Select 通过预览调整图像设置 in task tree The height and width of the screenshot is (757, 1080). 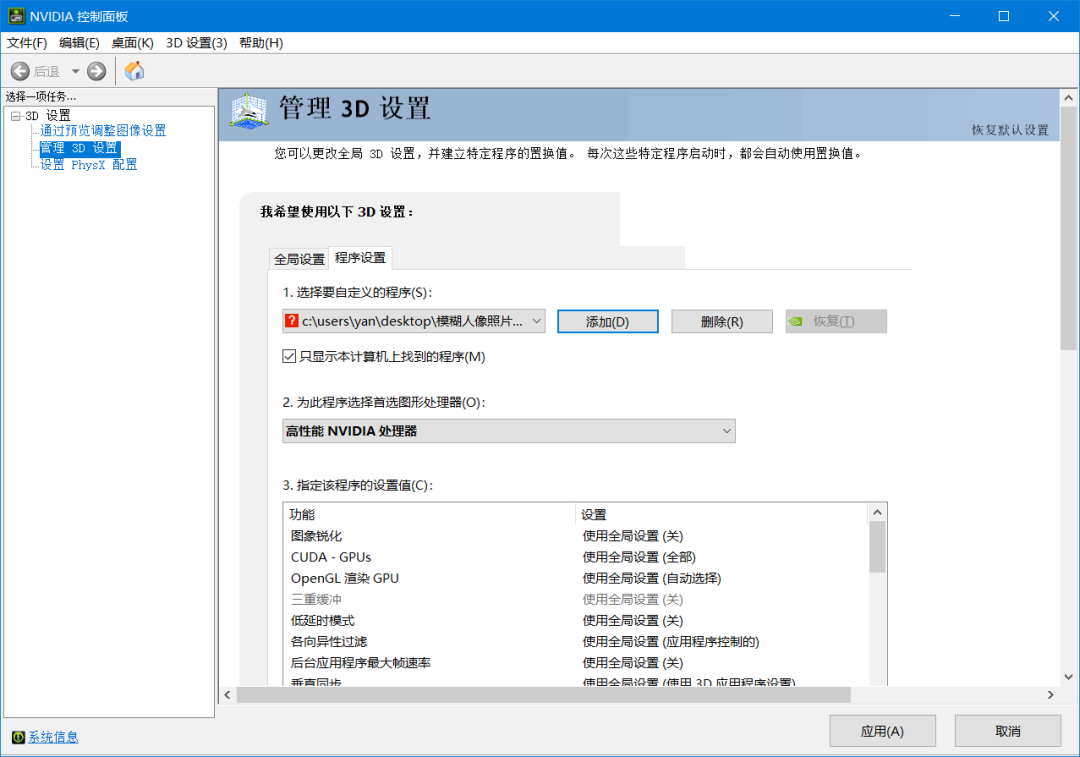pos(103,130)
